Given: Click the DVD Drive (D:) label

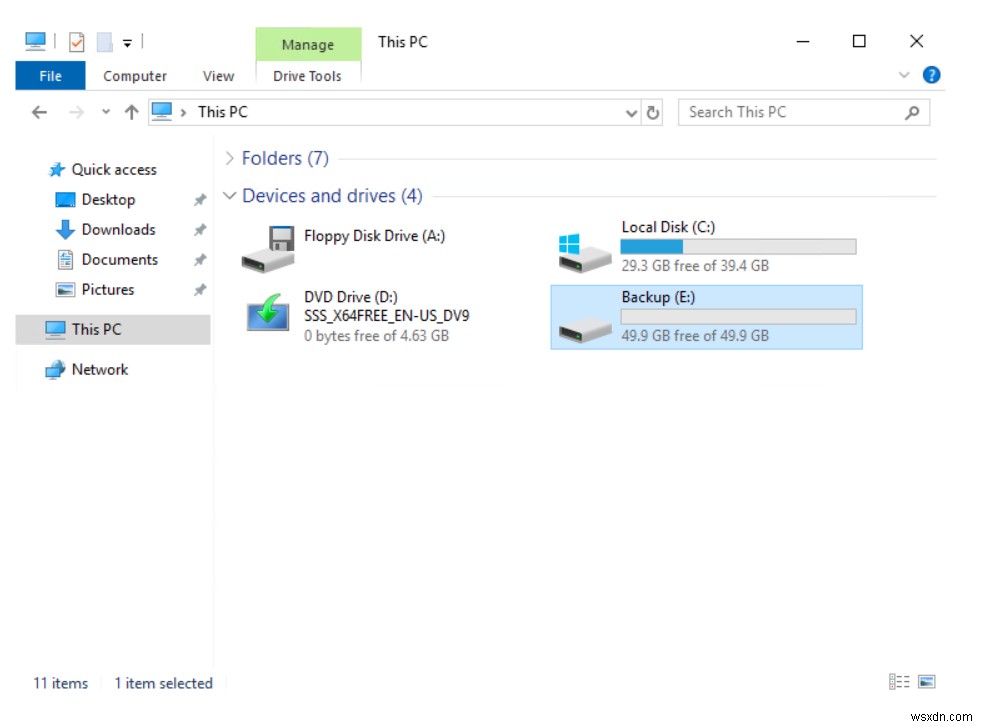Looking at the screenshot, I should point(350,297).
